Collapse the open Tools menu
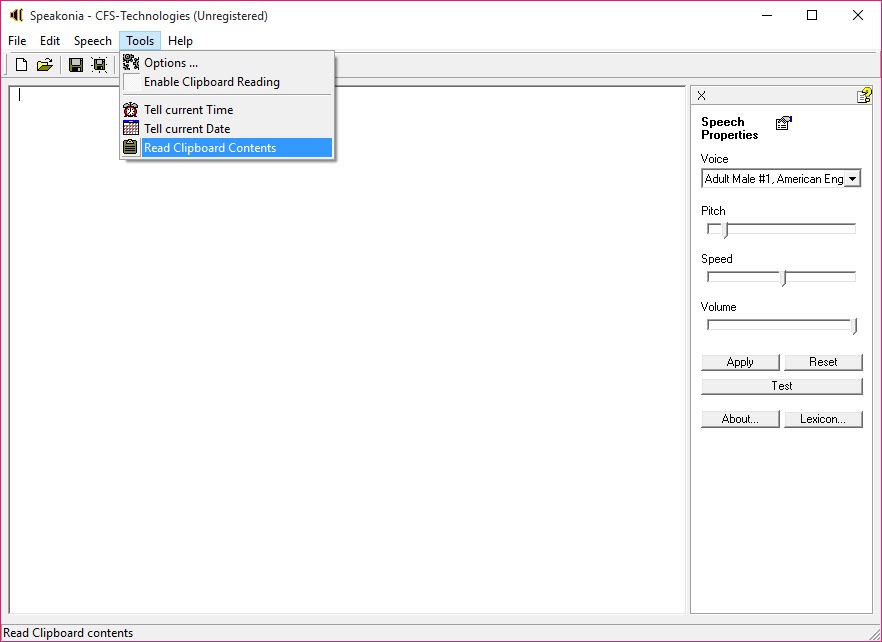 tap(140, 41)
